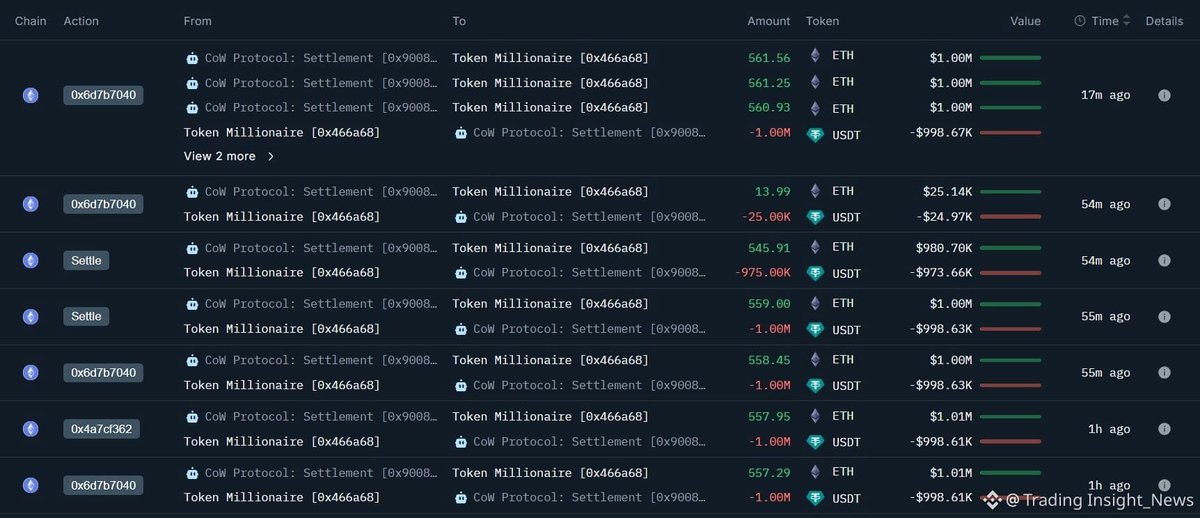This screenshot has width=1200, height=518.
Task: Open CoW Protocol: Settlement sender of 561.56 ETH
Action: [321, 58]
